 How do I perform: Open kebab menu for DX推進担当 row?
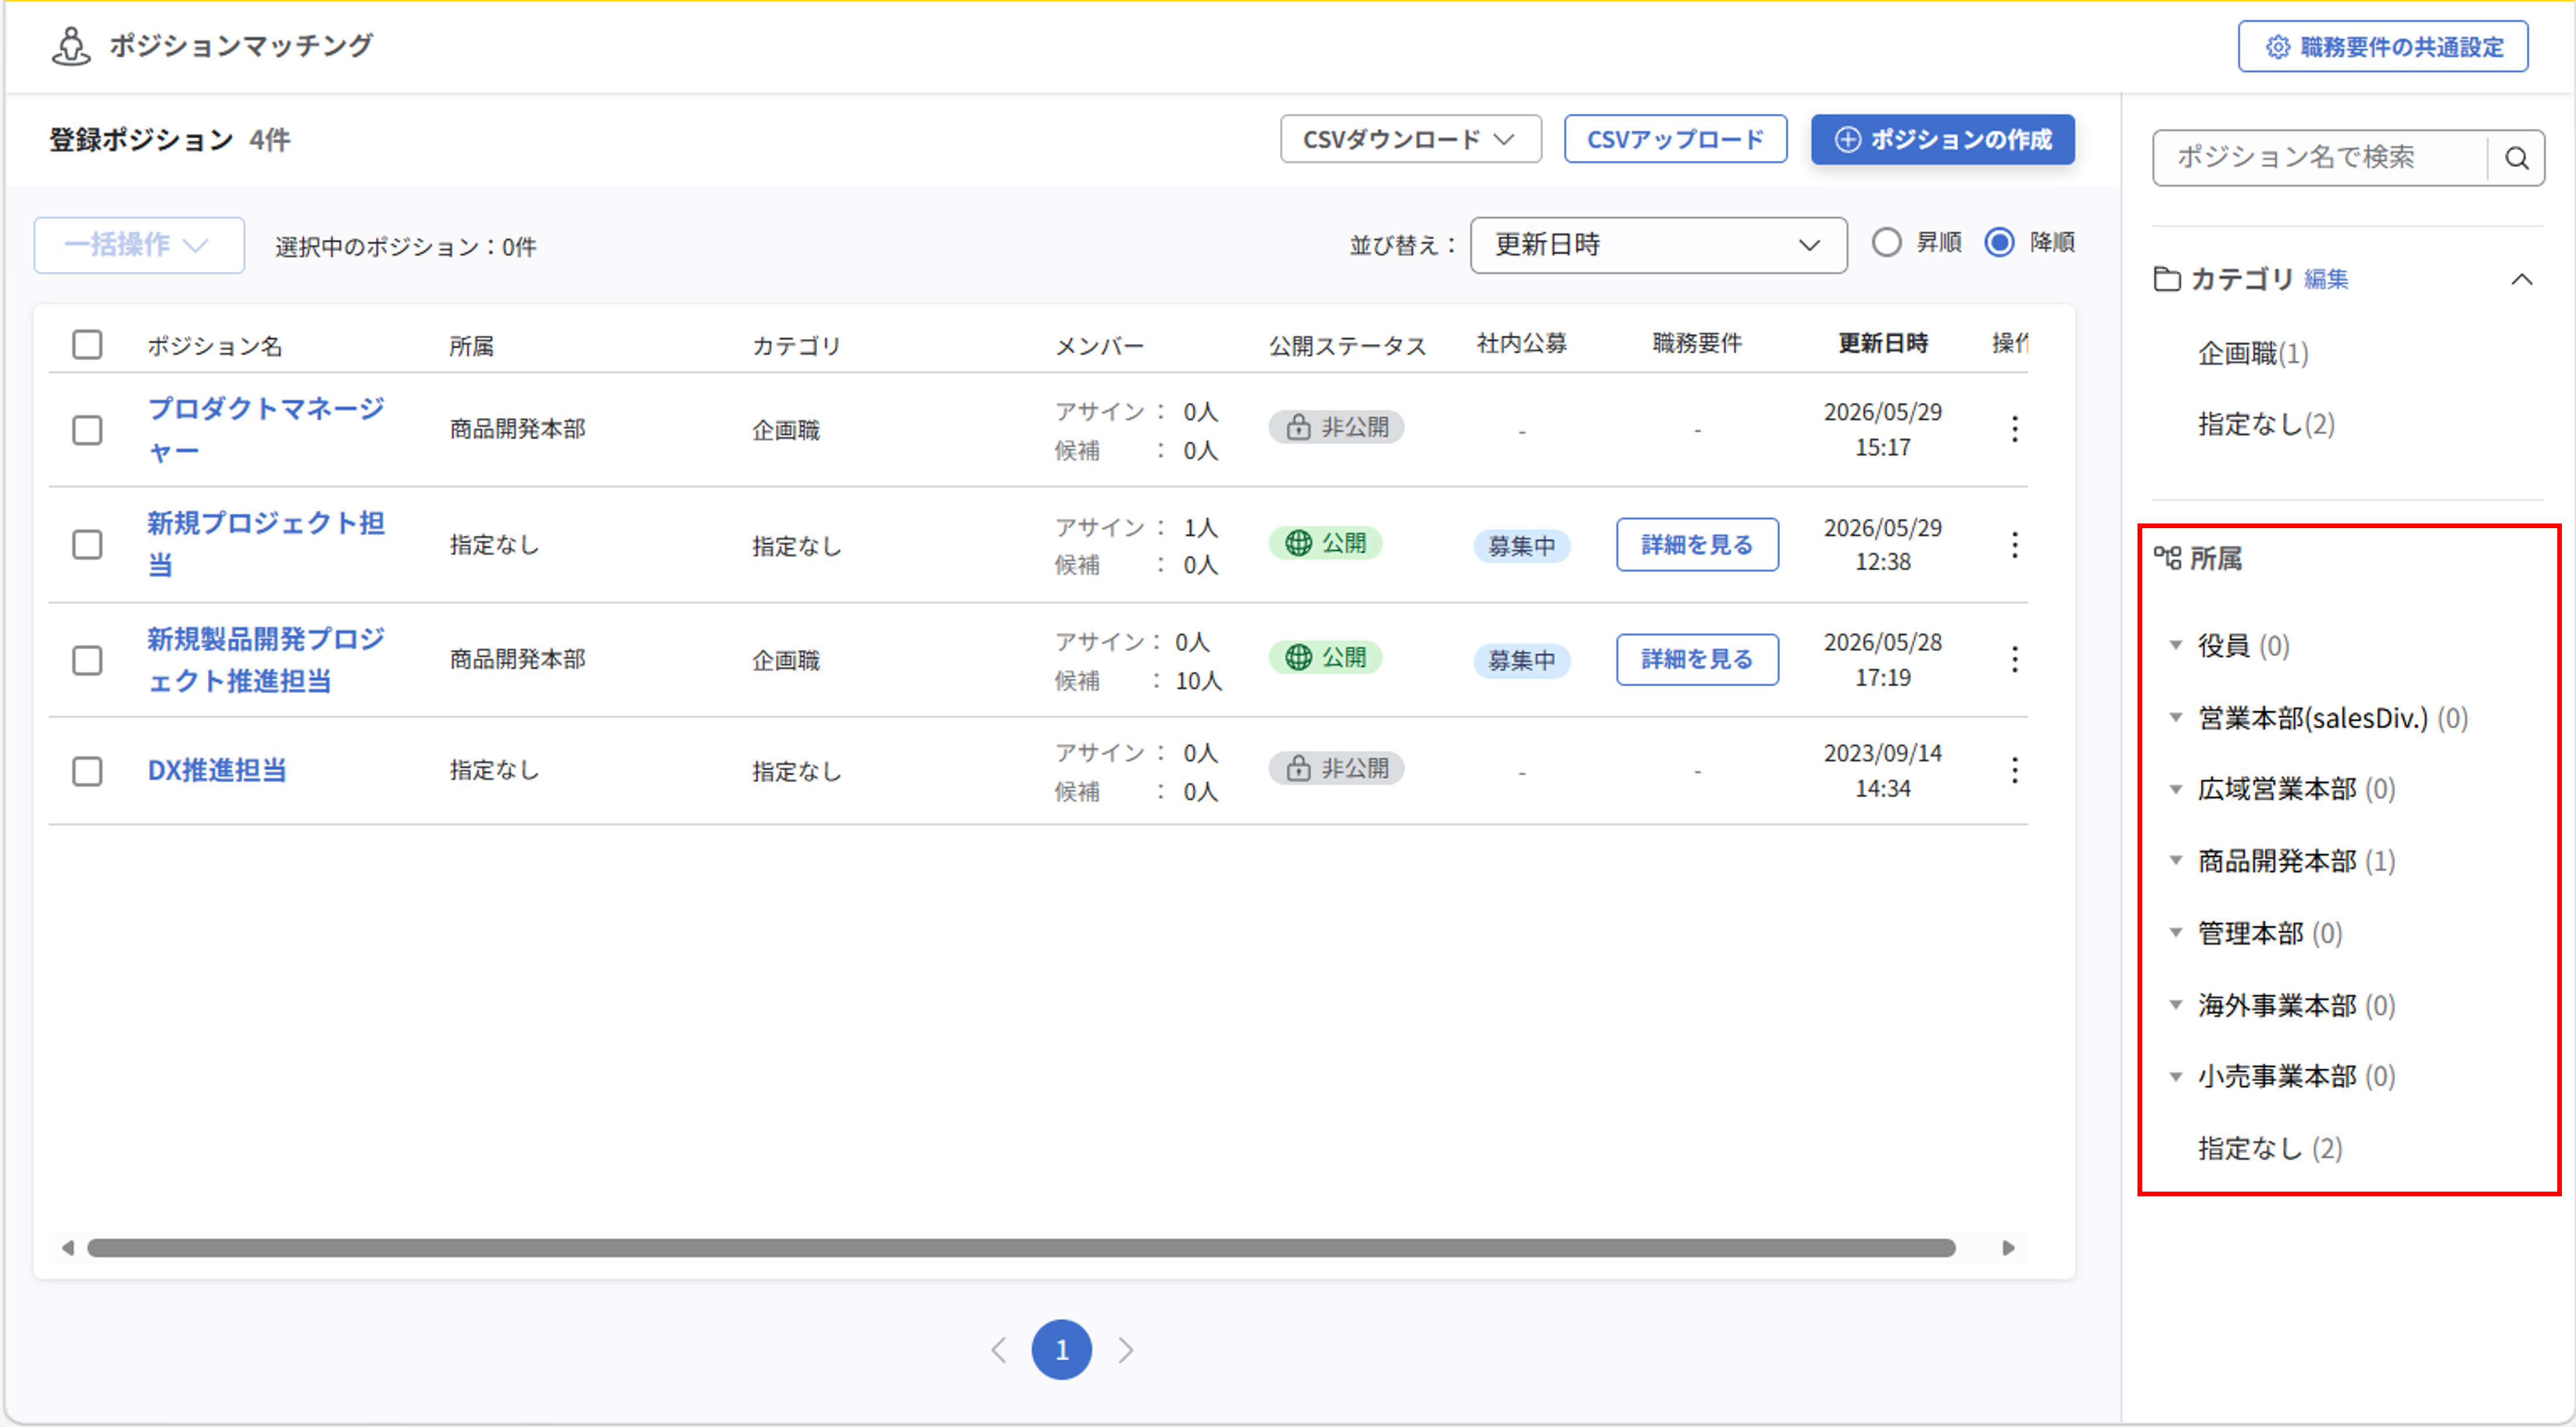2014,770
